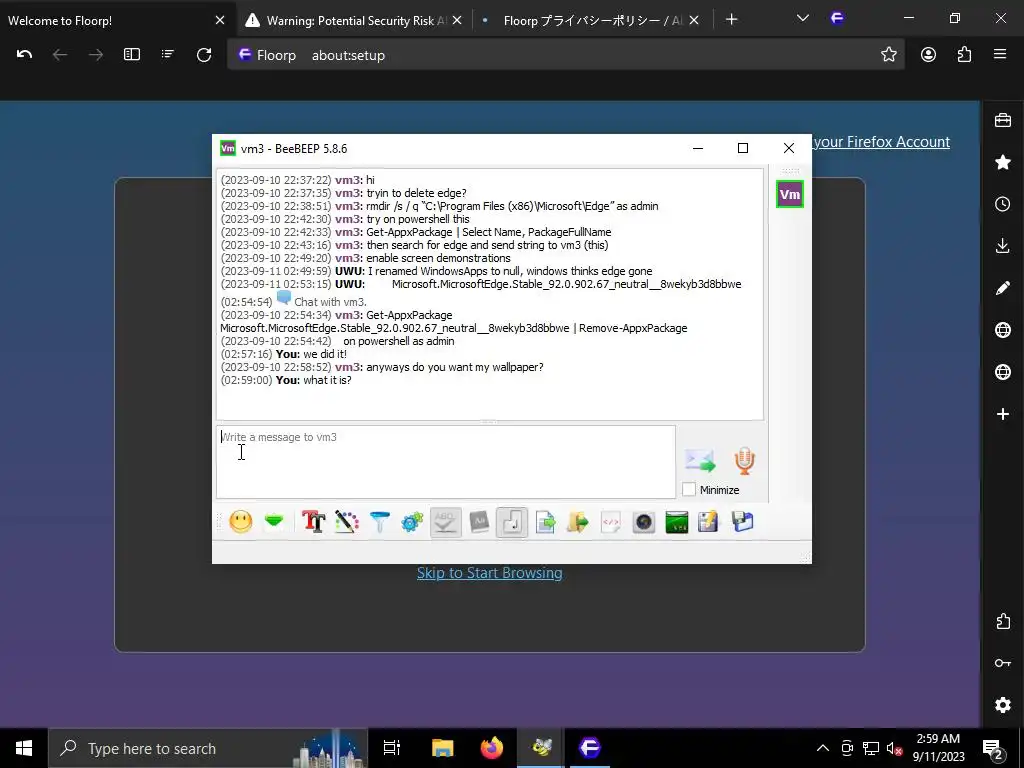Image resolution: width=1024 pixels, height=768 pixels.
Task: Add a new sidebar panel with plus
Action: 1003,414
